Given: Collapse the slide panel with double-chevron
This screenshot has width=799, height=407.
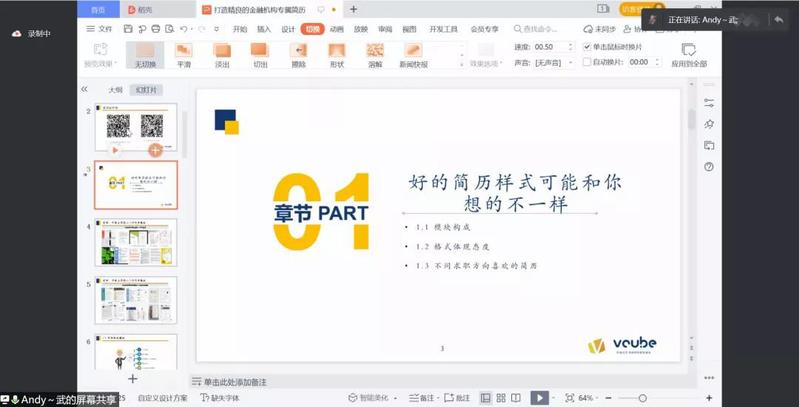Looking at the screenshot, I should pyautogui.click(x=85, y=89).
